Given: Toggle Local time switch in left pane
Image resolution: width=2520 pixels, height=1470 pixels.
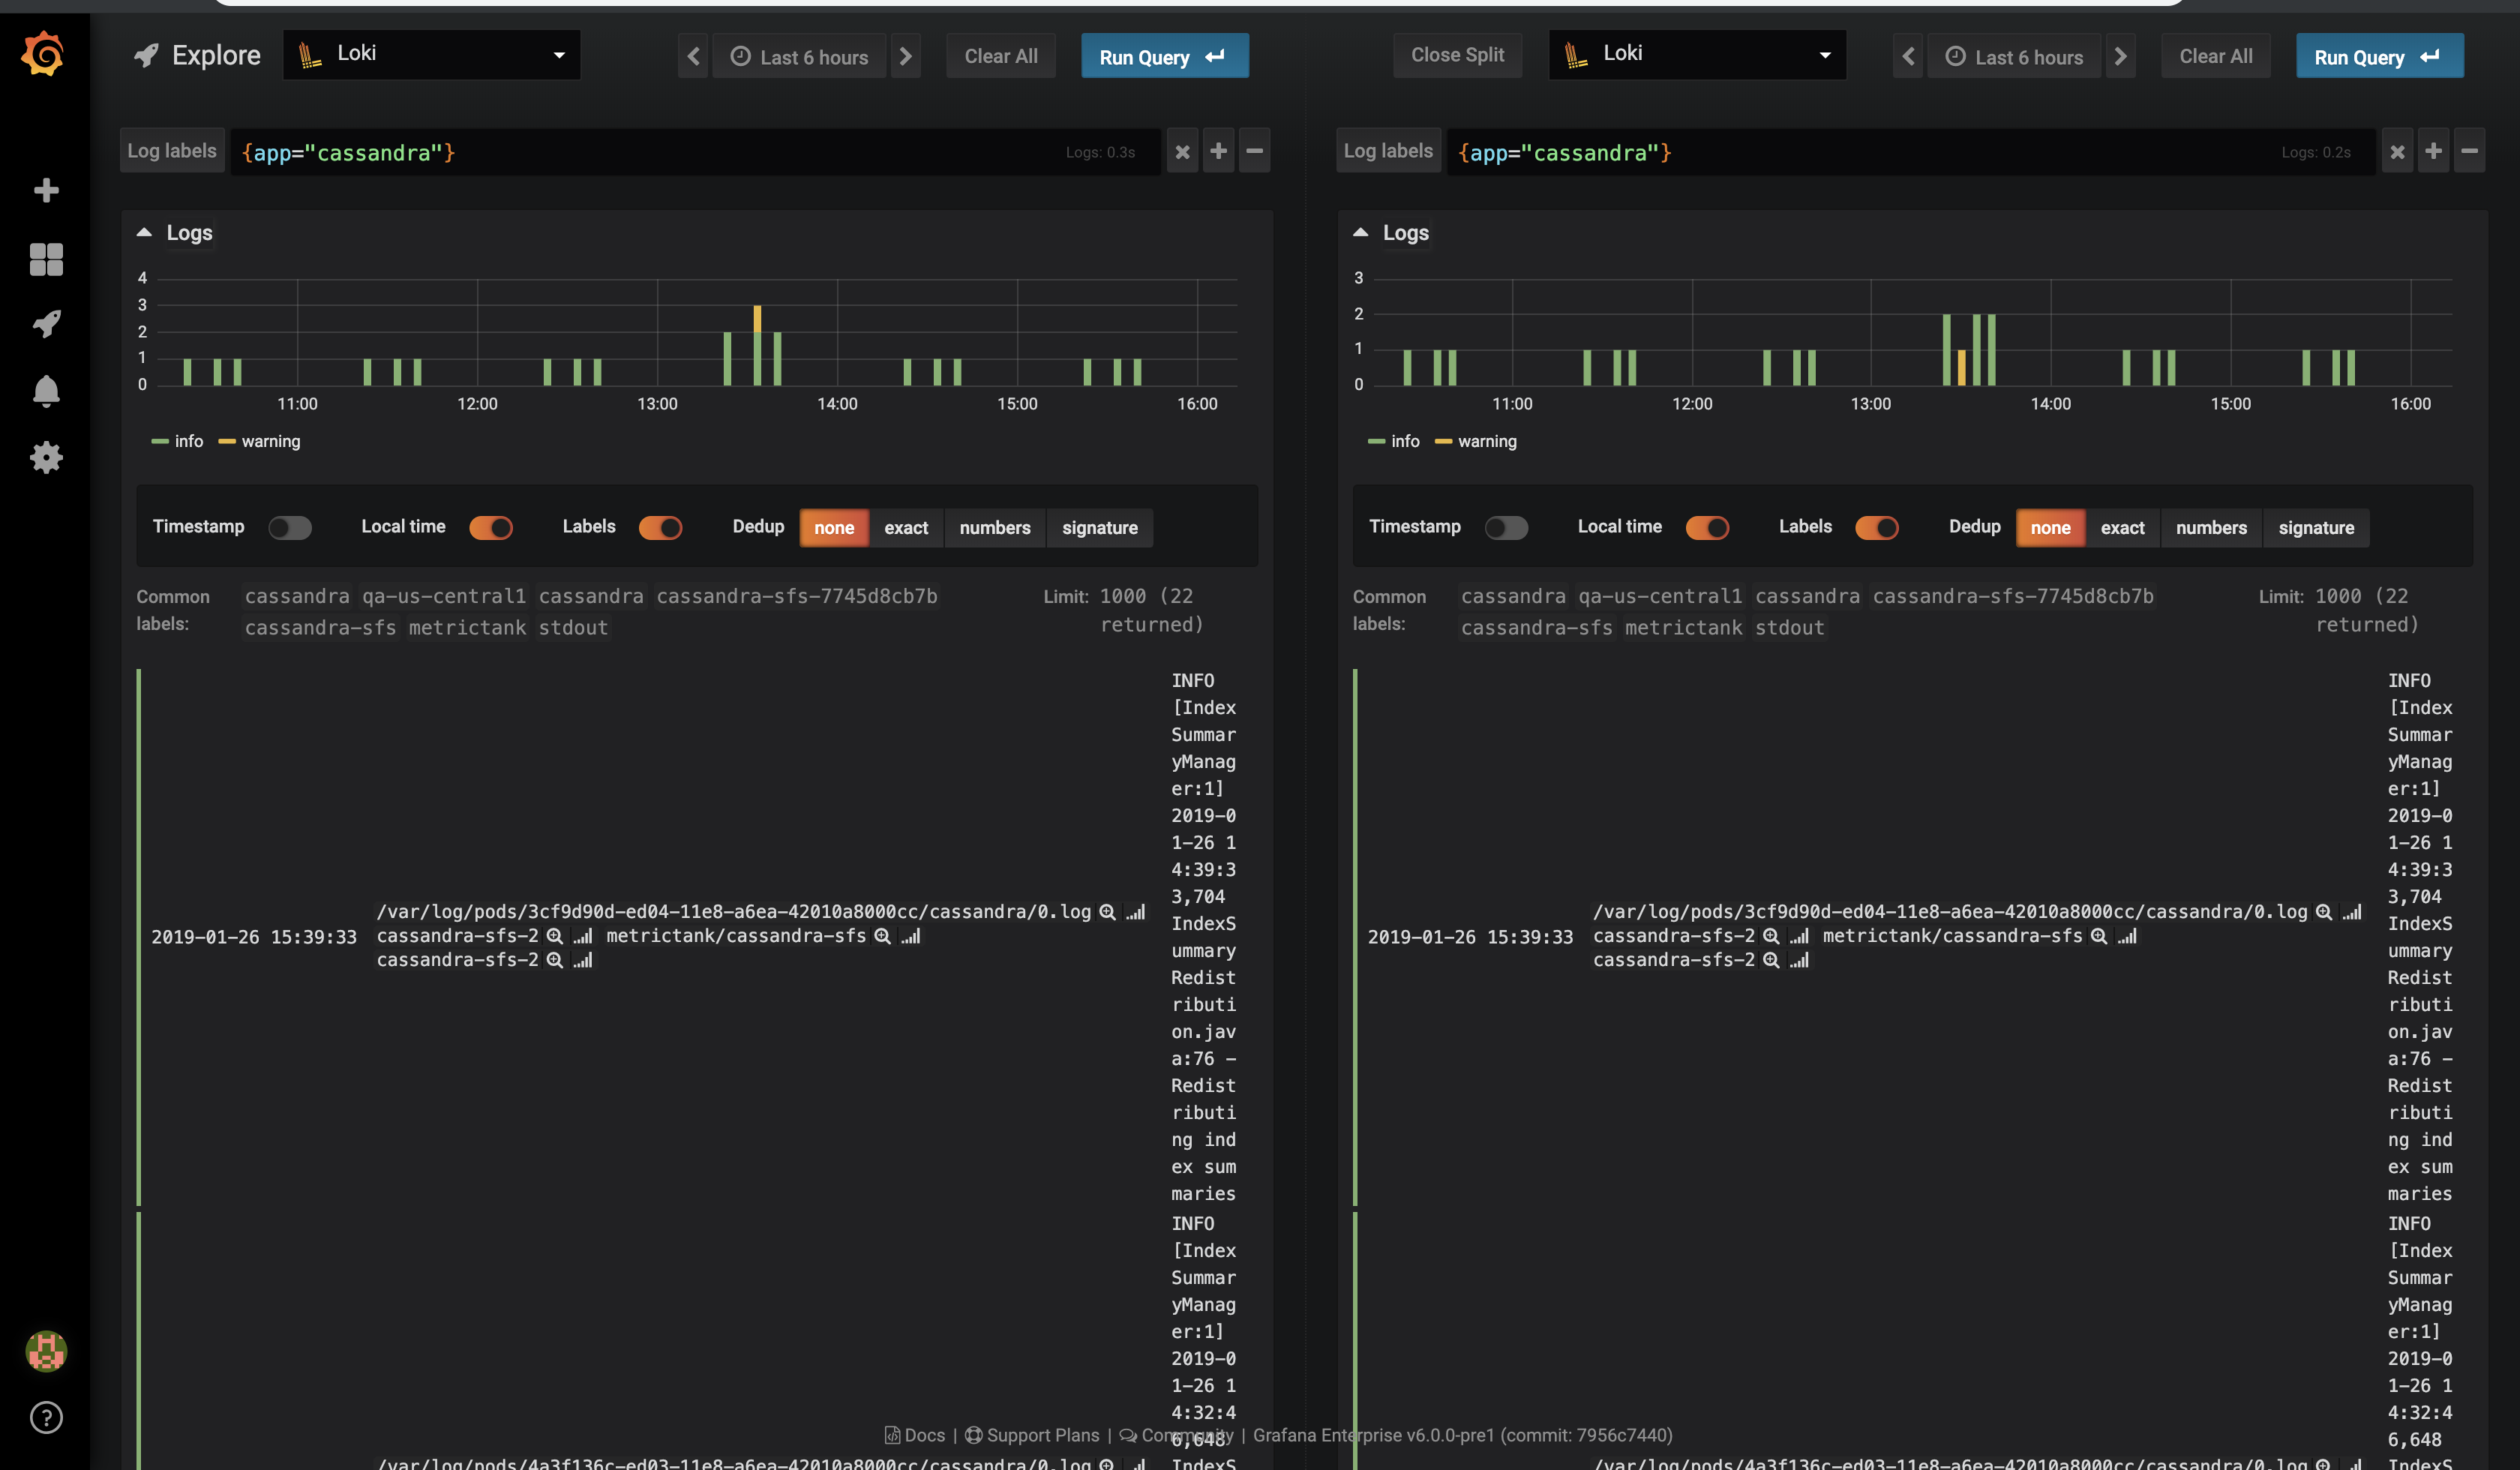Looking at the screenshot, I should pos(491,527).
